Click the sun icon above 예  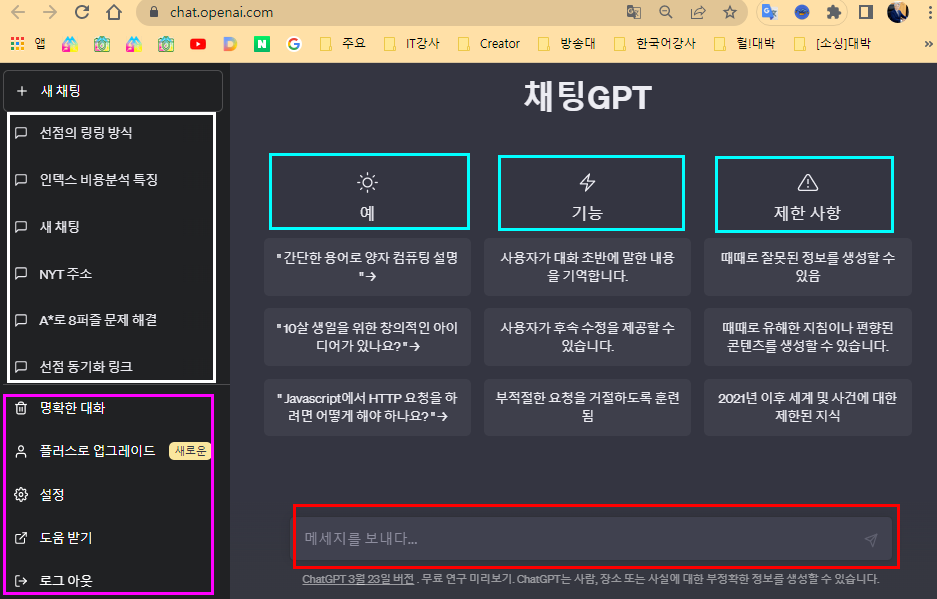368,182
